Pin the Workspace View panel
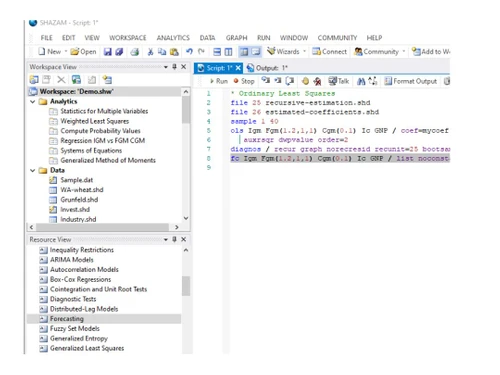The image size is (500, 375). coord(174,67)
